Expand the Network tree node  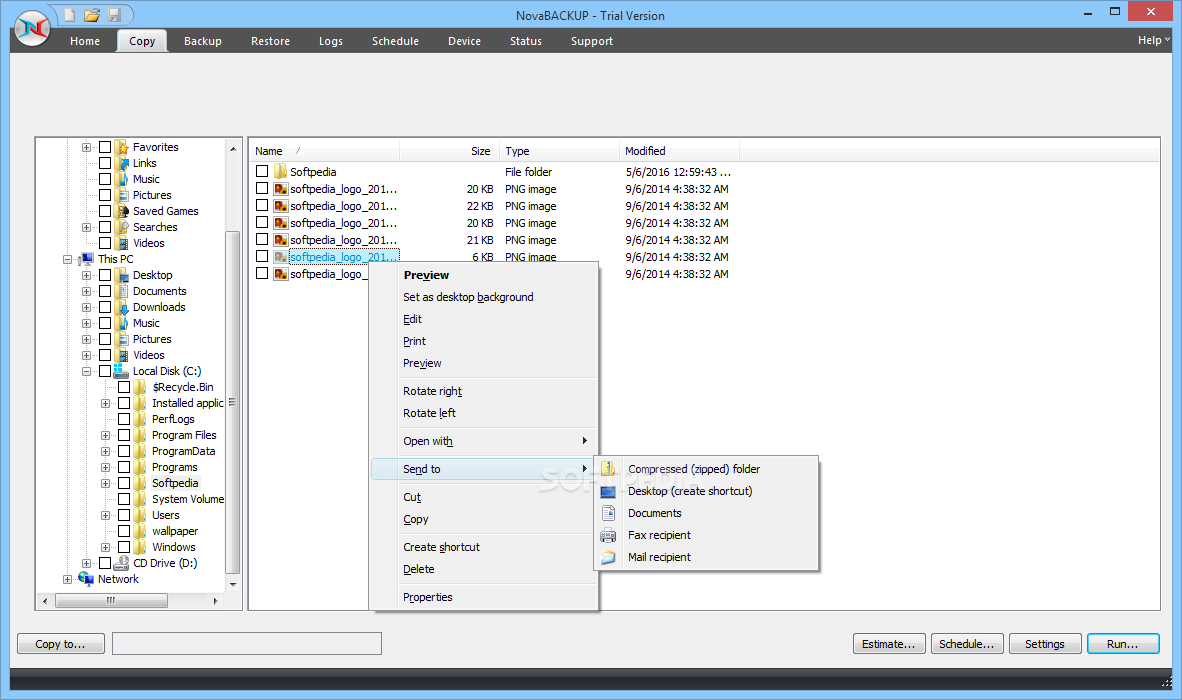pyautogui.click(x=68, y=579)
